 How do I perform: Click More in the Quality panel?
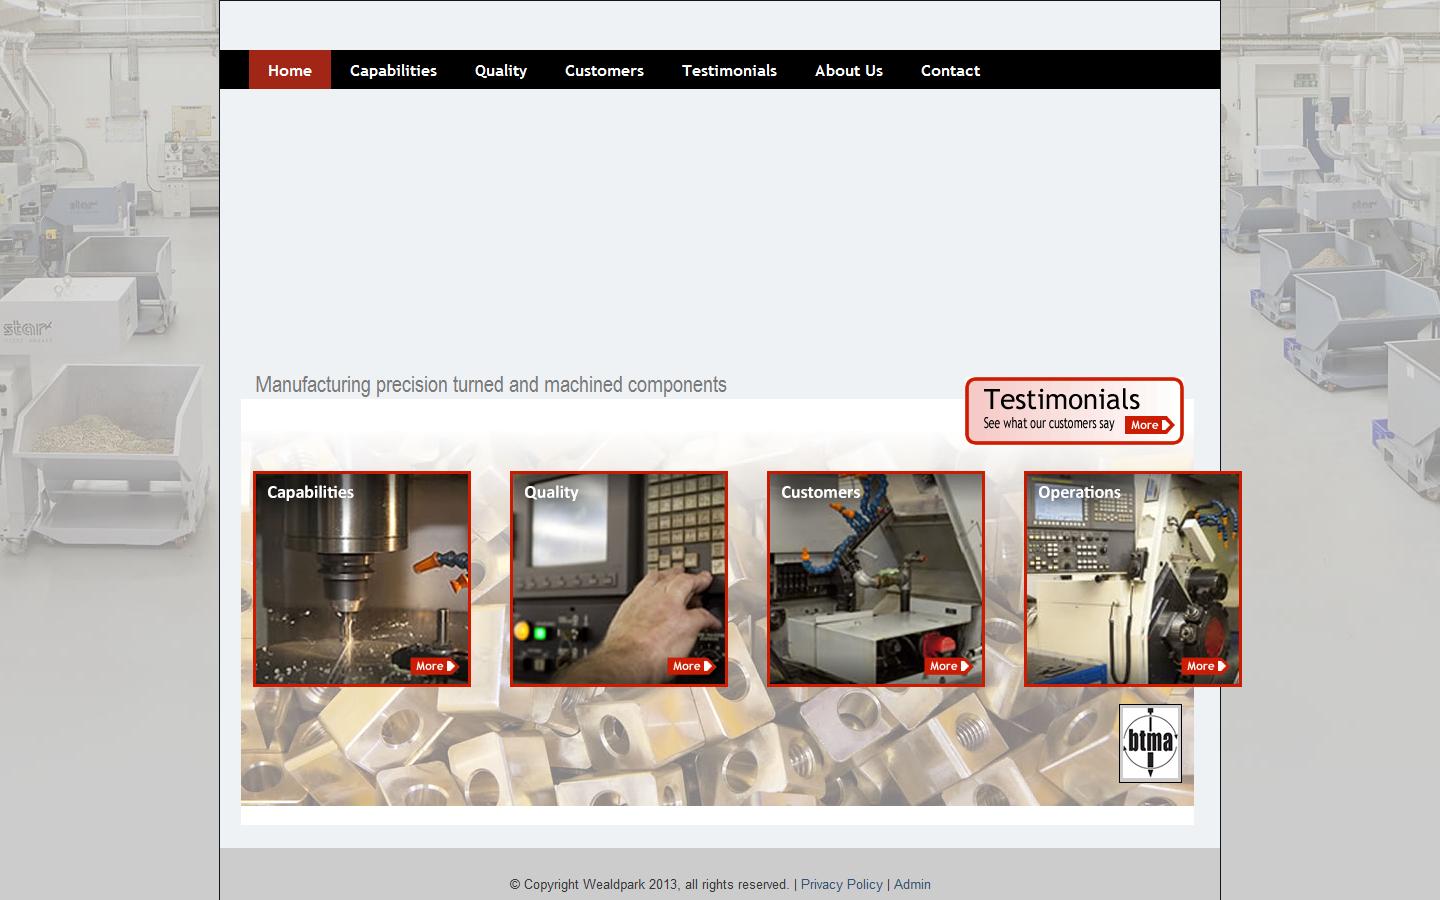690,665
